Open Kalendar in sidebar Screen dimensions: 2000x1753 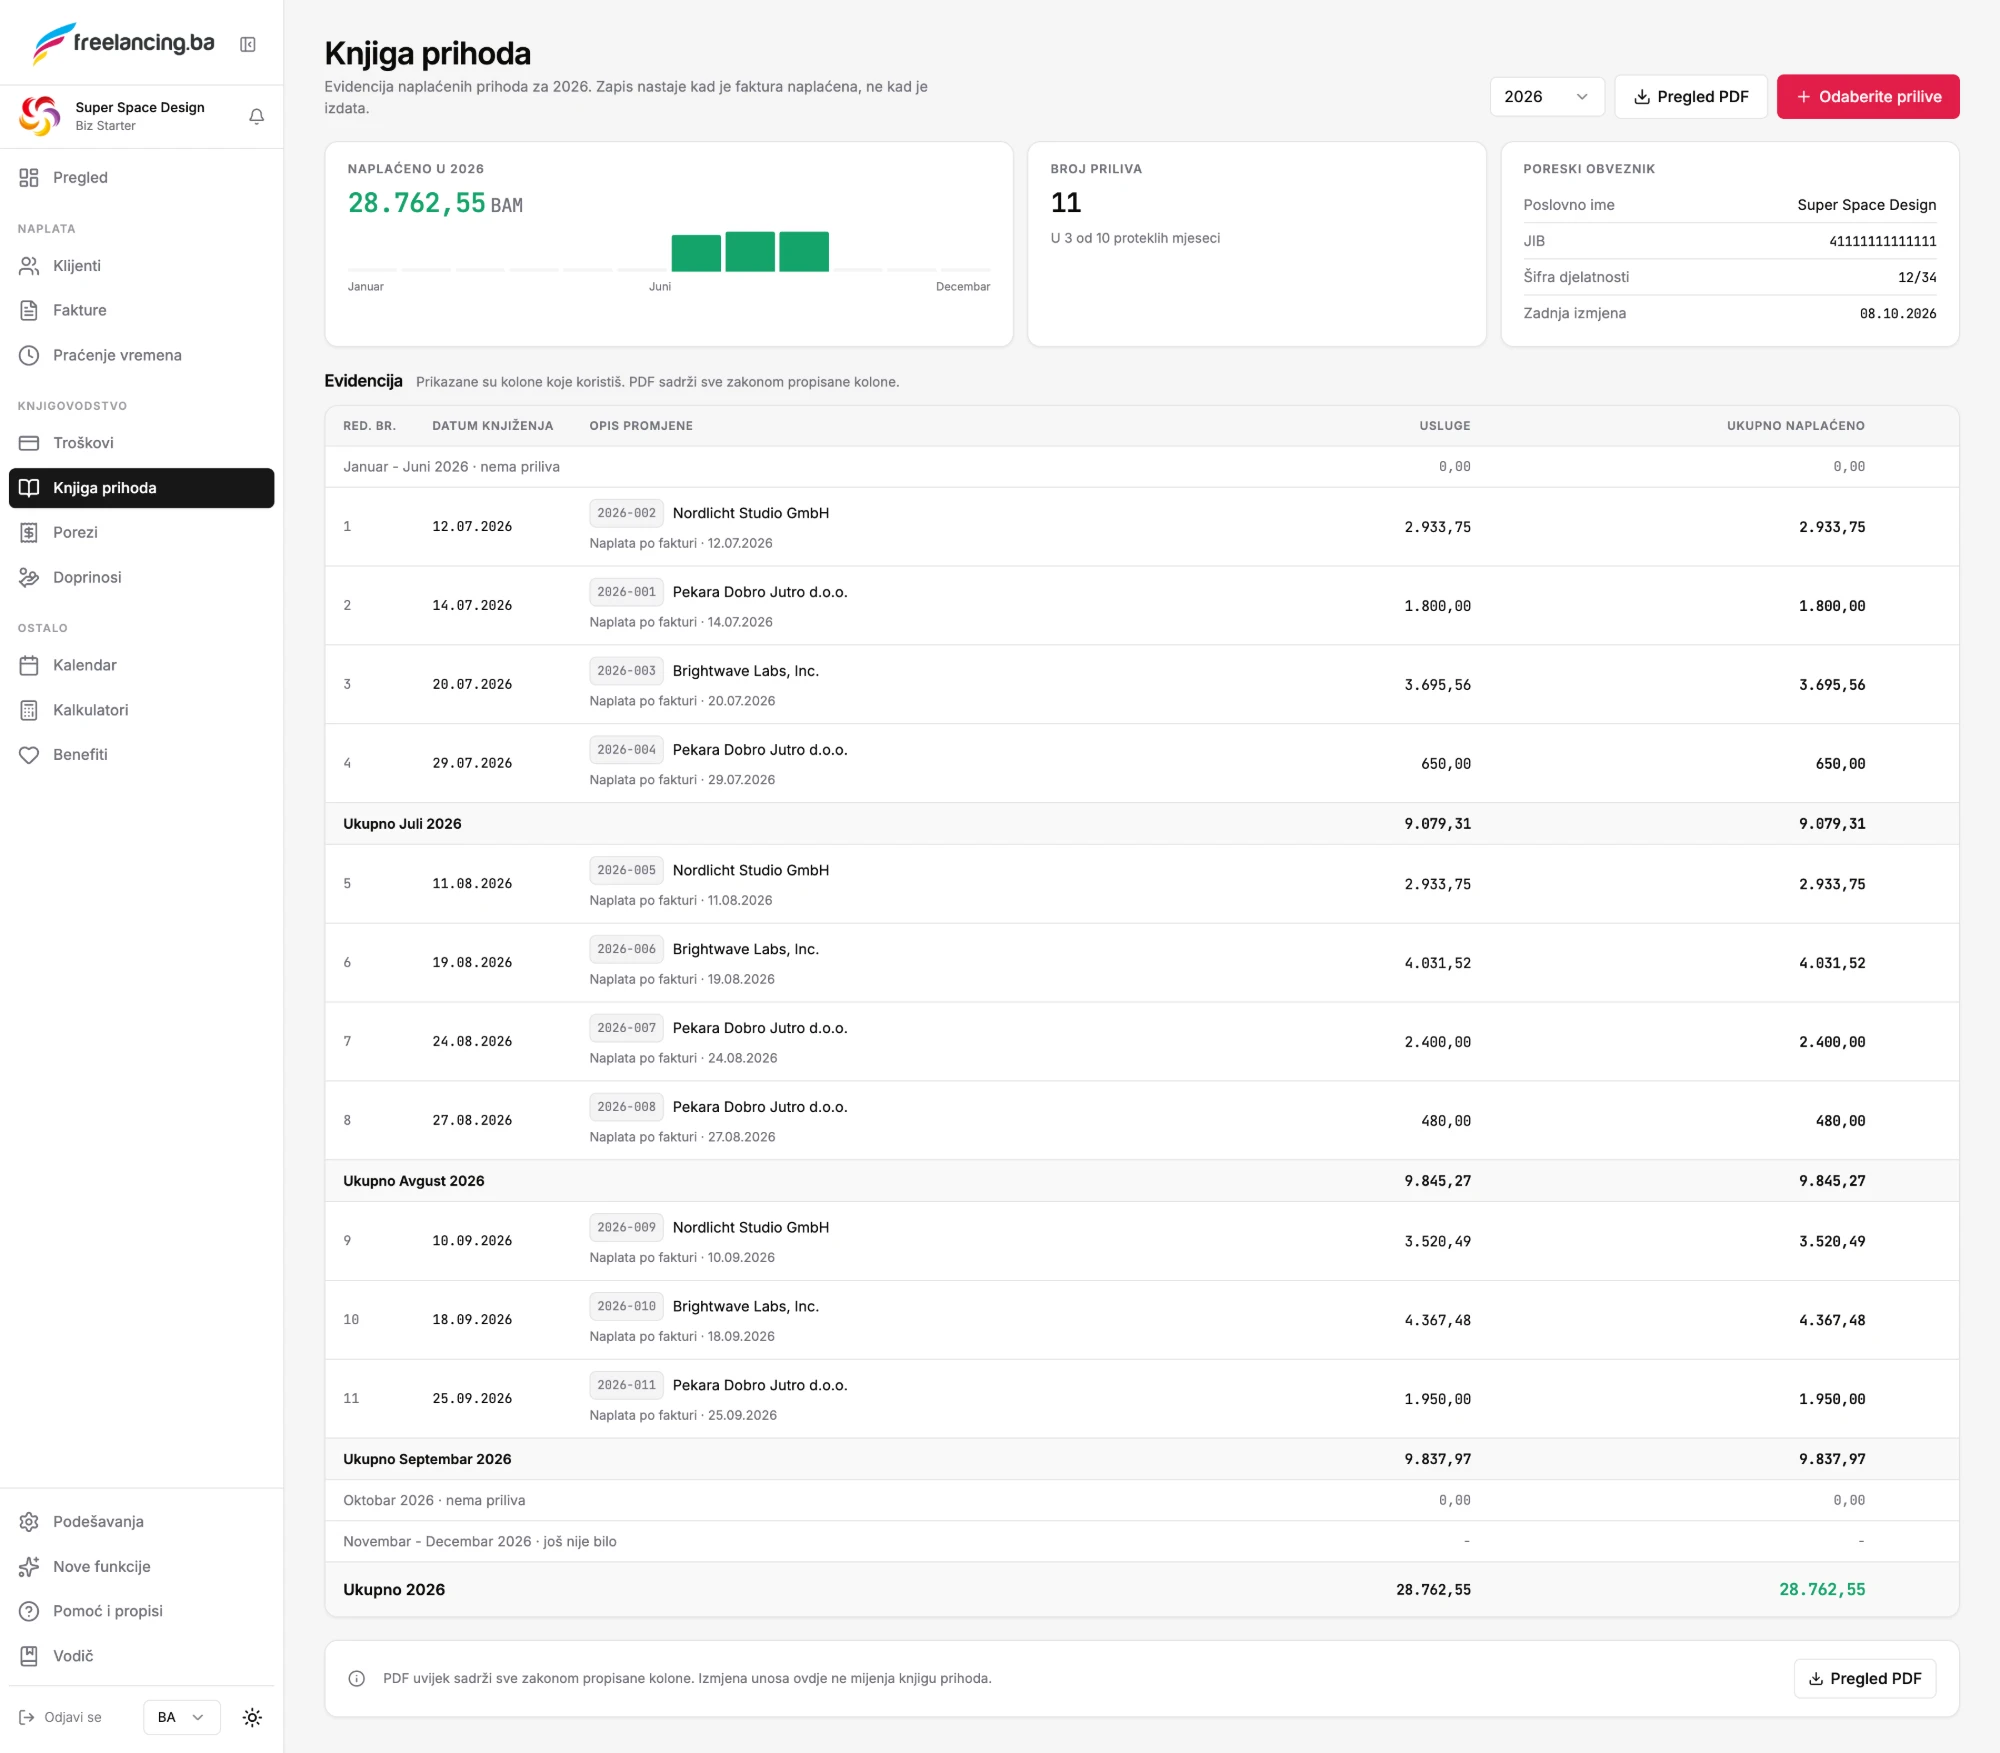[x=141, y=665]
